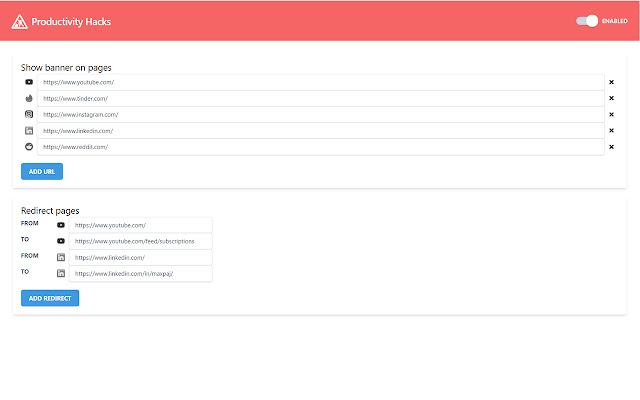Remove the youtube.com banner URL
640x400 pixels.
click(611, 82)
